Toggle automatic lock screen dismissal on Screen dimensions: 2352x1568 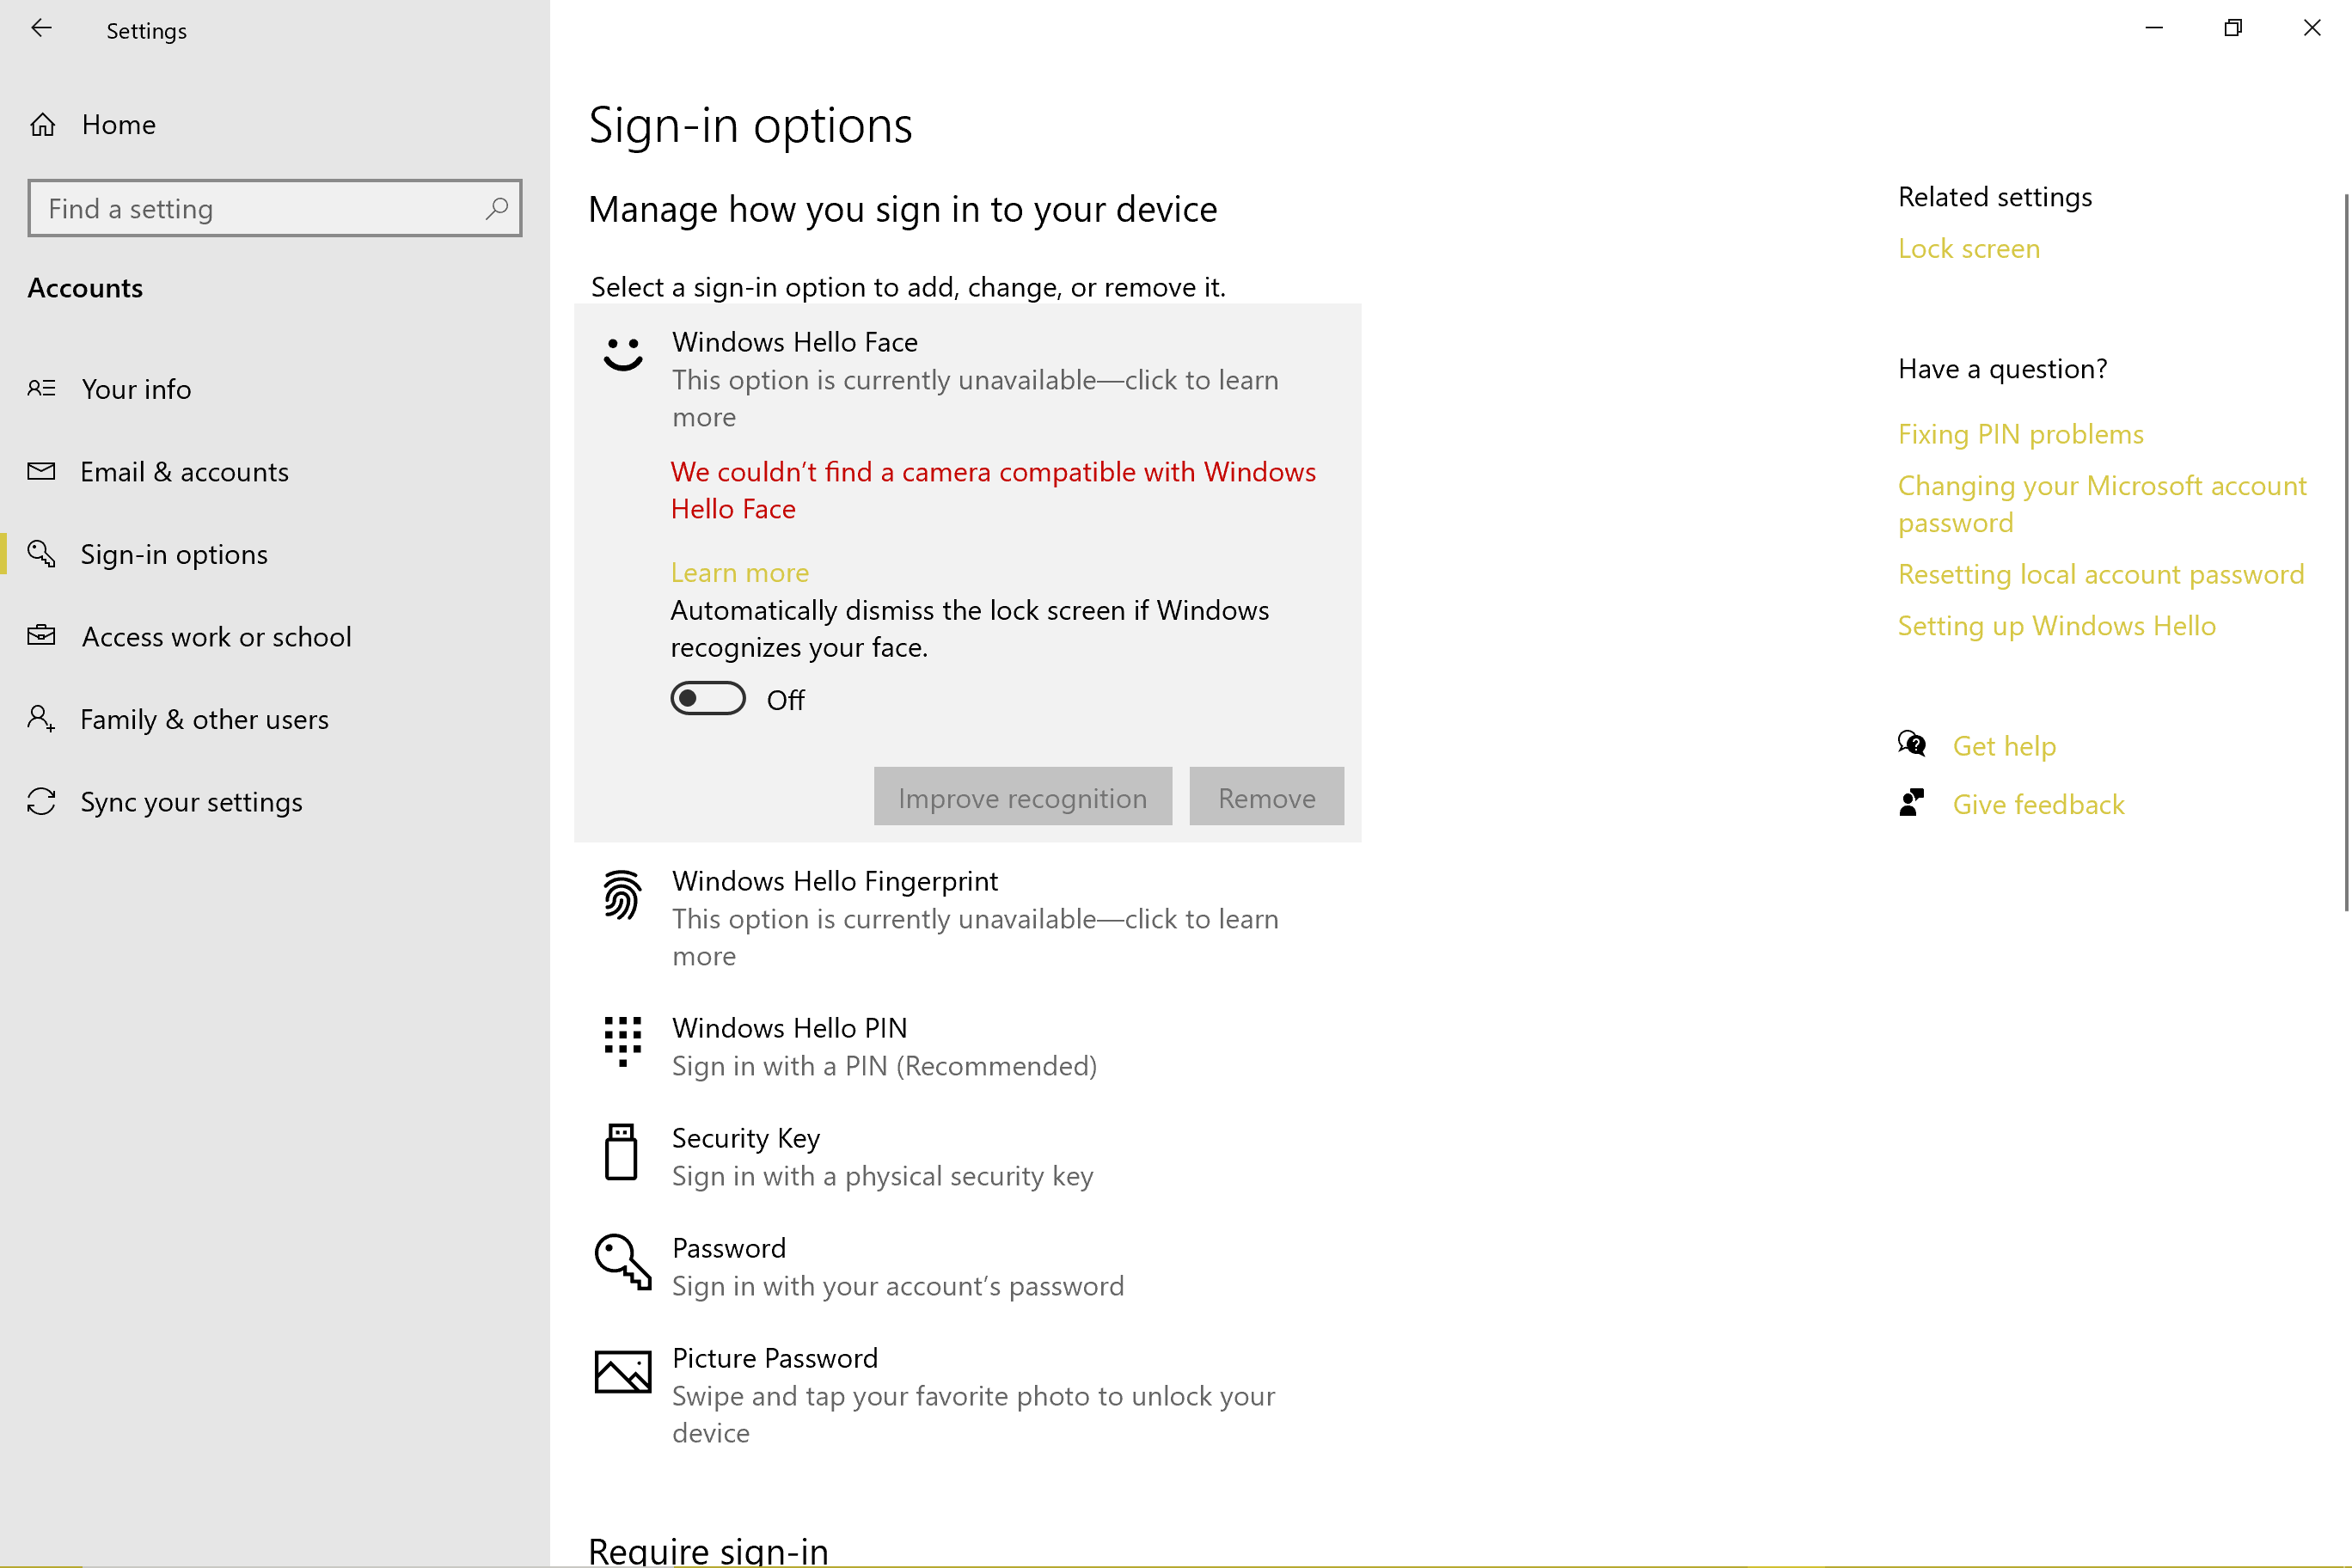pyautogui.click(x=707, y=698)
